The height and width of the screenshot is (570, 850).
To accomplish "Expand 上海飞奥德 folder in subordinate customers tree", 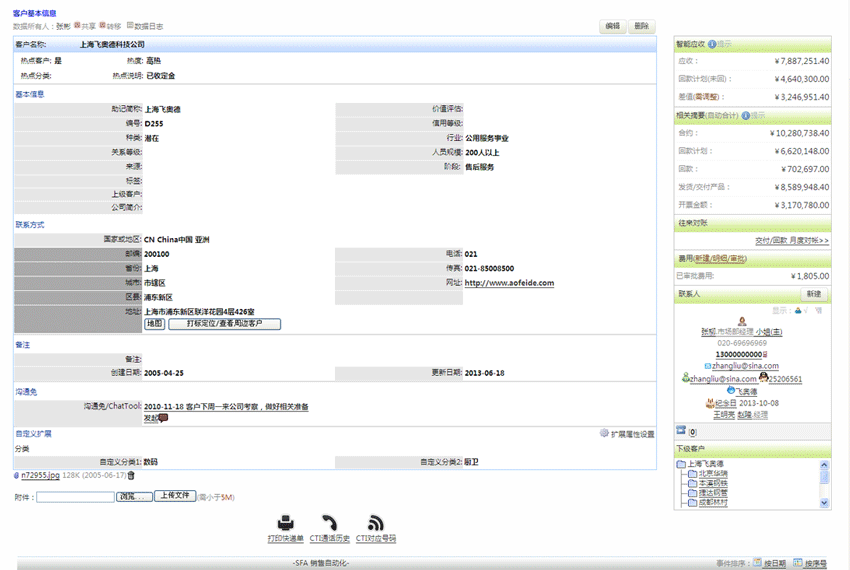I will coord(682,464).
